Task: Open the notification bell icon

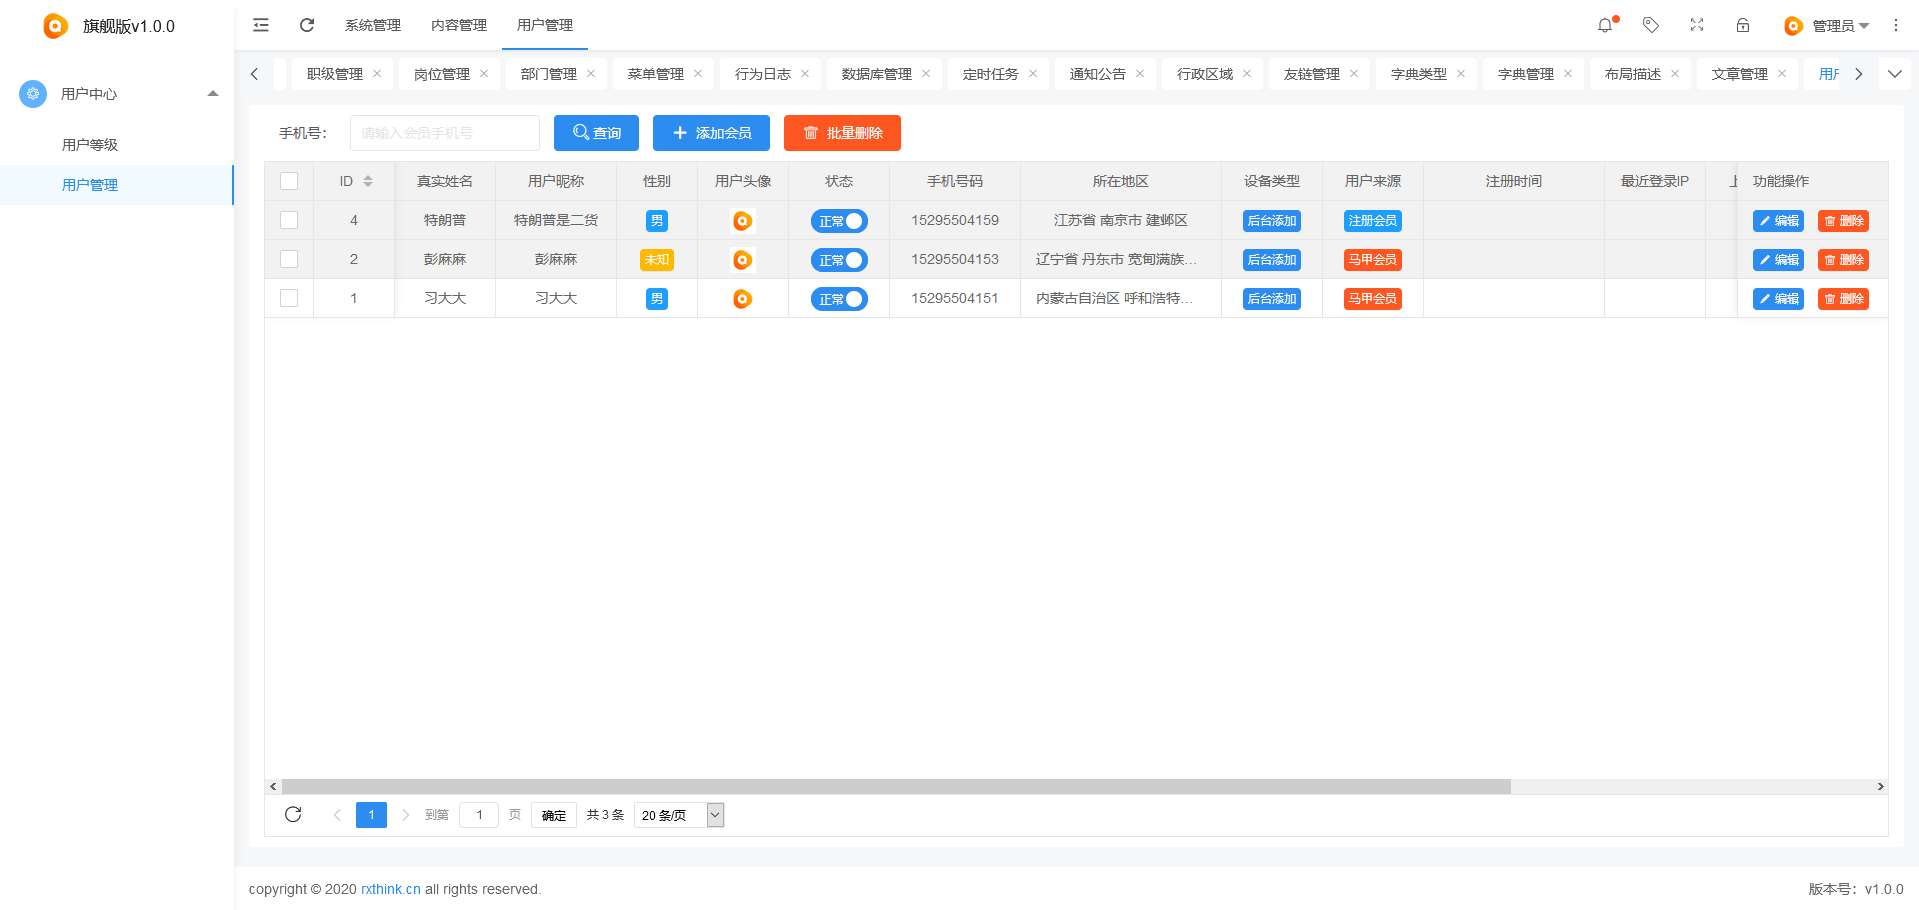Action: (1605, 25)
